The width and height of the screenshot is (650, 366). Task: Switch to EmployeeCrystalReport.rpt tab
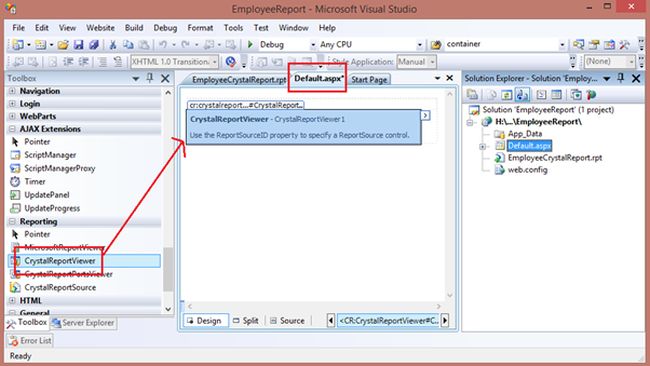(x=239, y=79)
